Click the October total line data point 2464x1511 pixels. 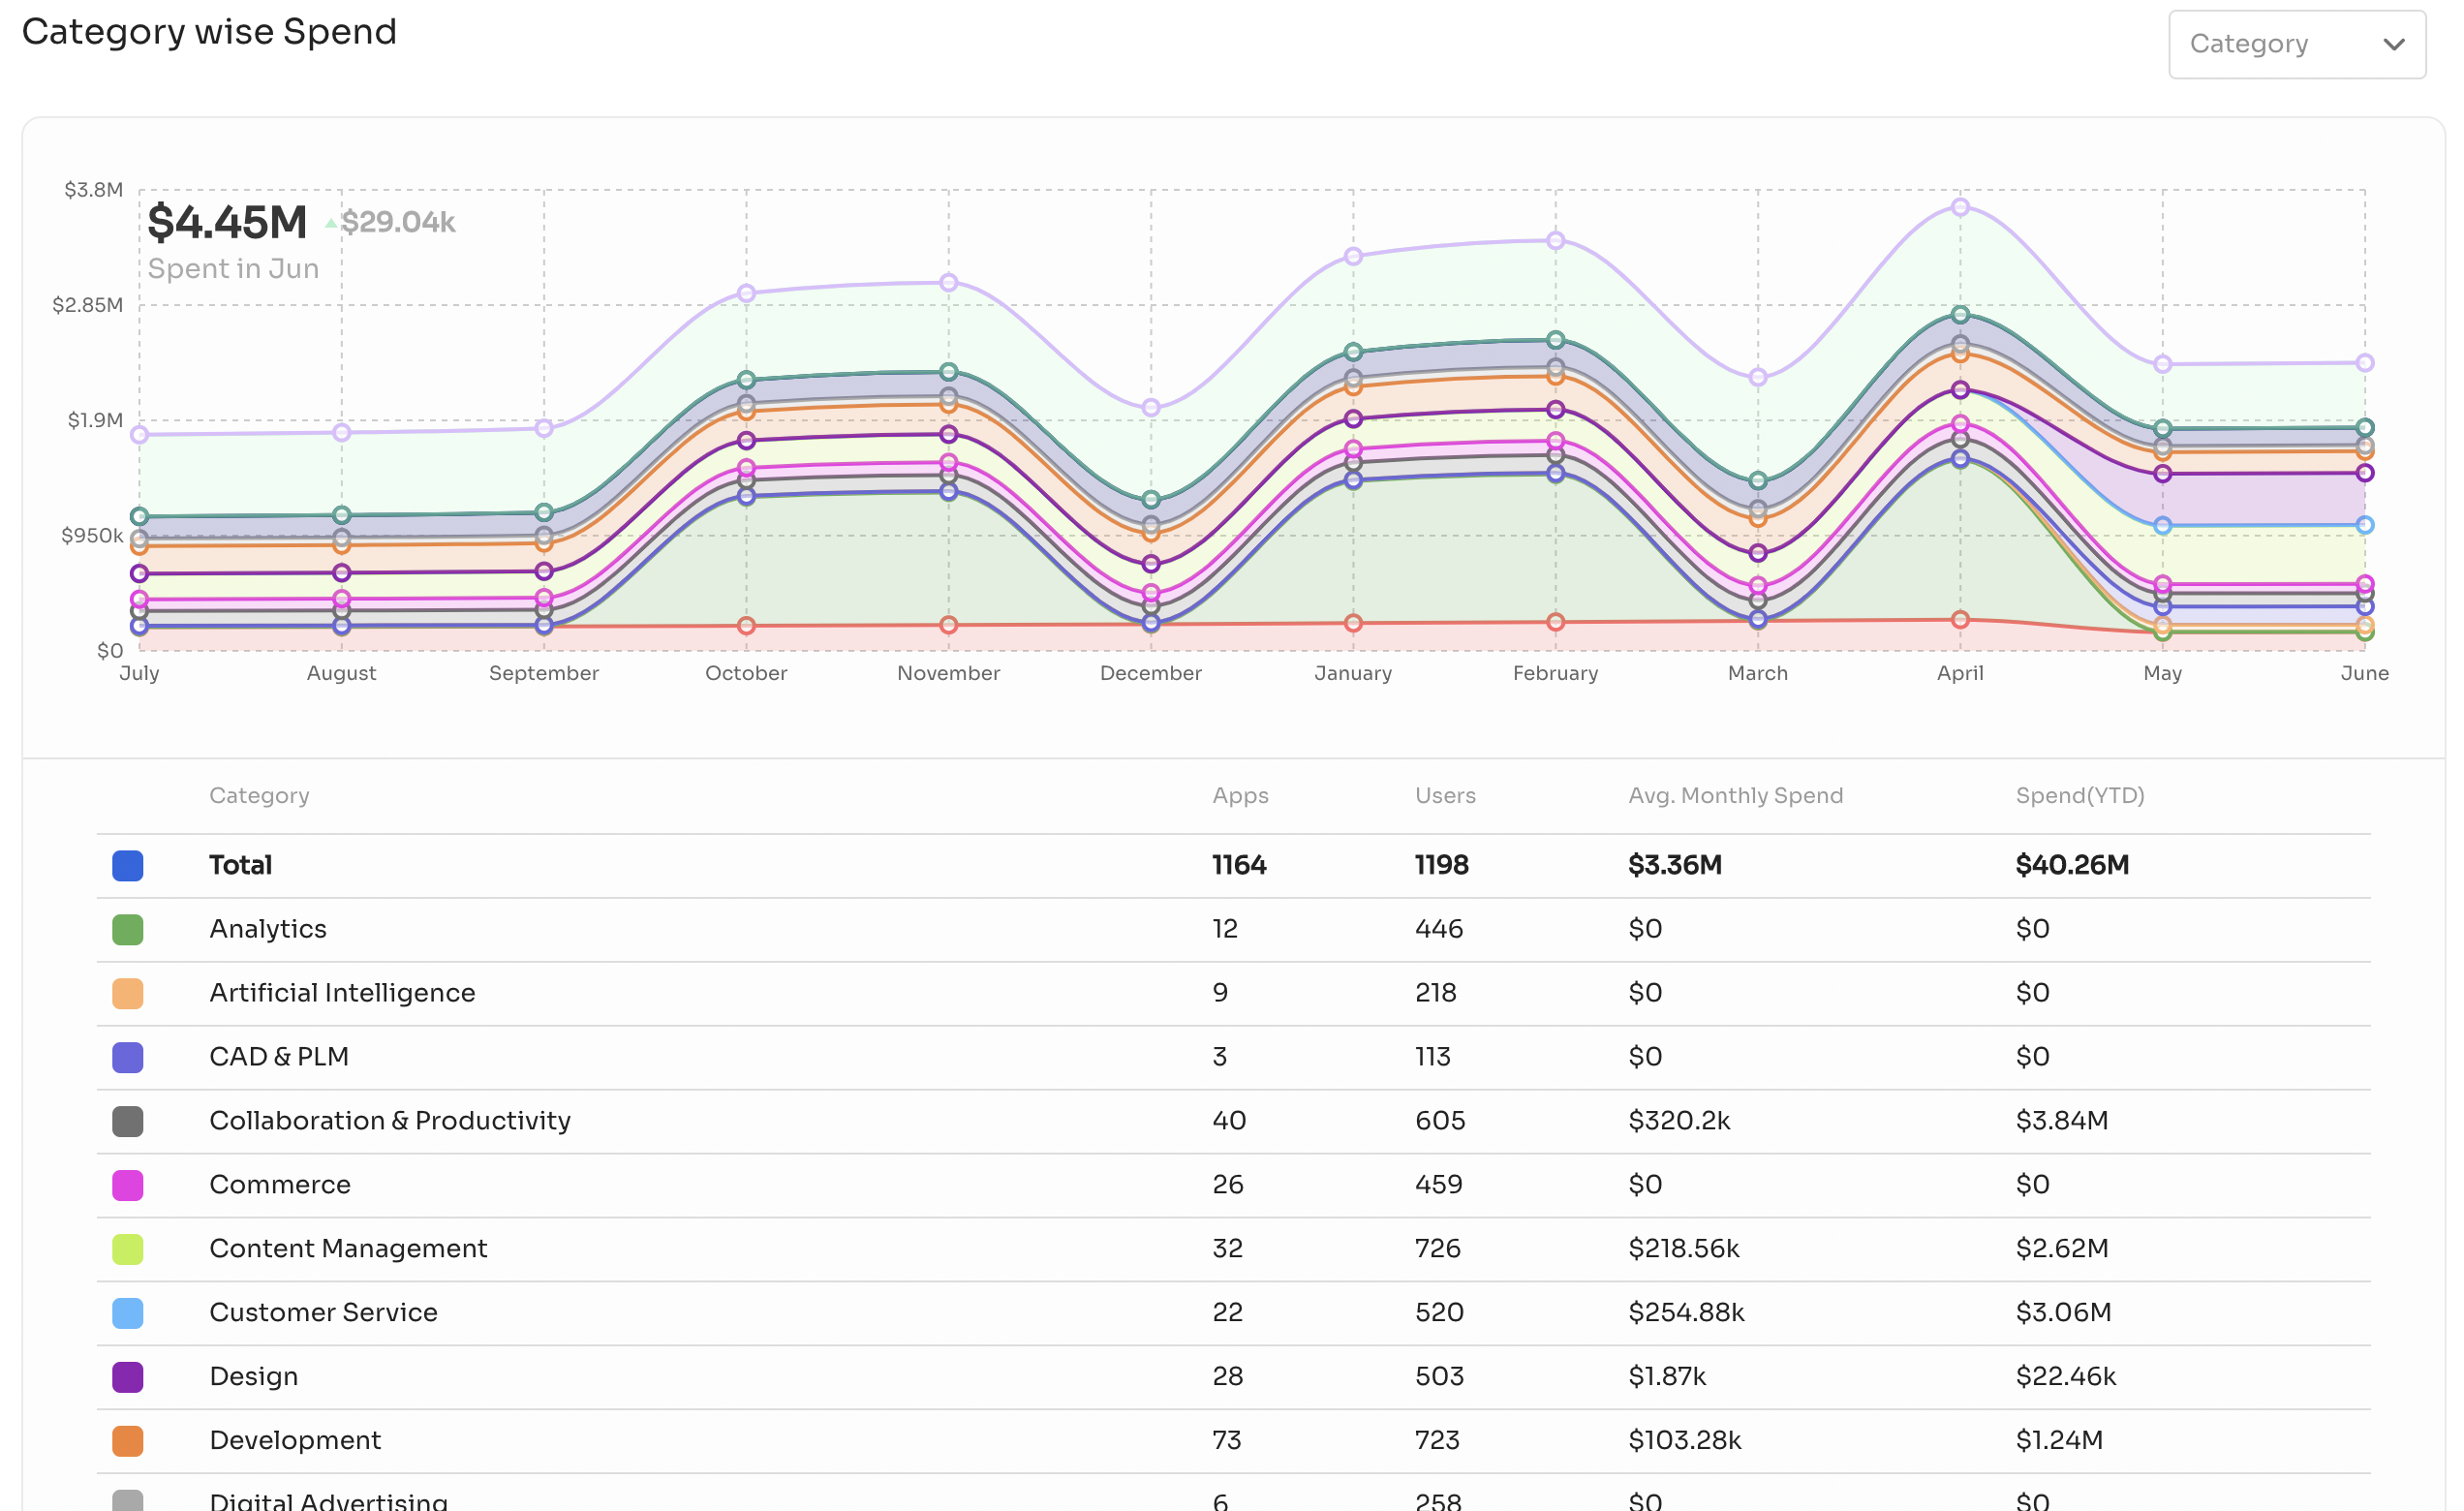click(746, 294)
